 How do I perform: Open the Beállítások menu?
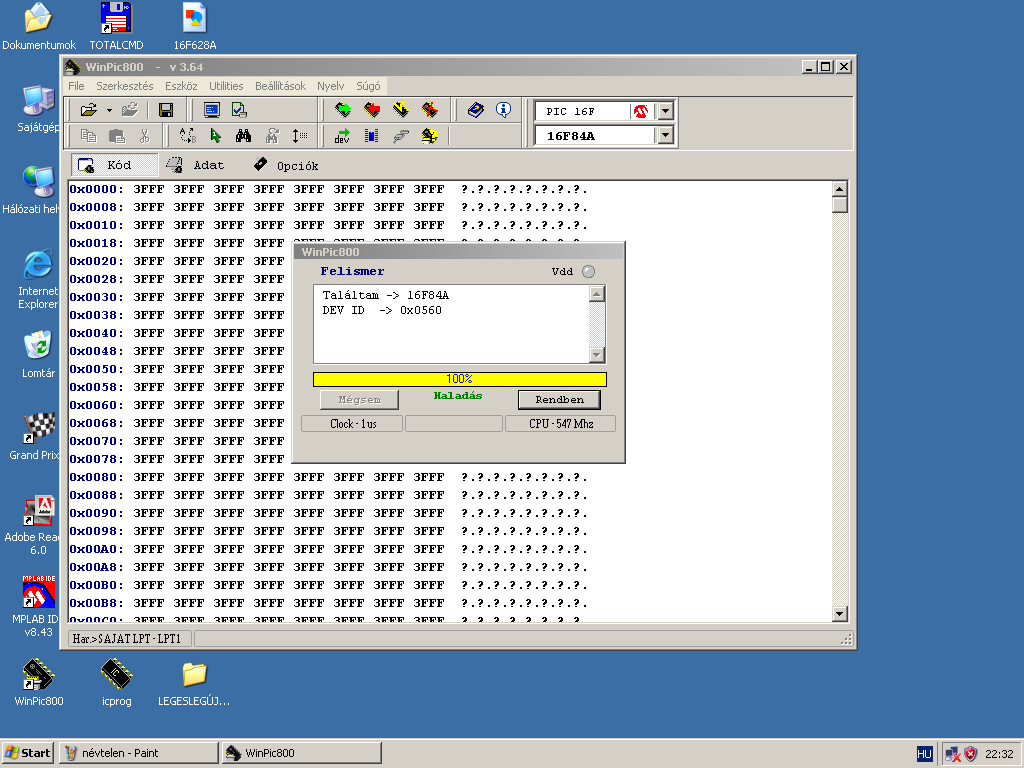(x=280, y=86)
